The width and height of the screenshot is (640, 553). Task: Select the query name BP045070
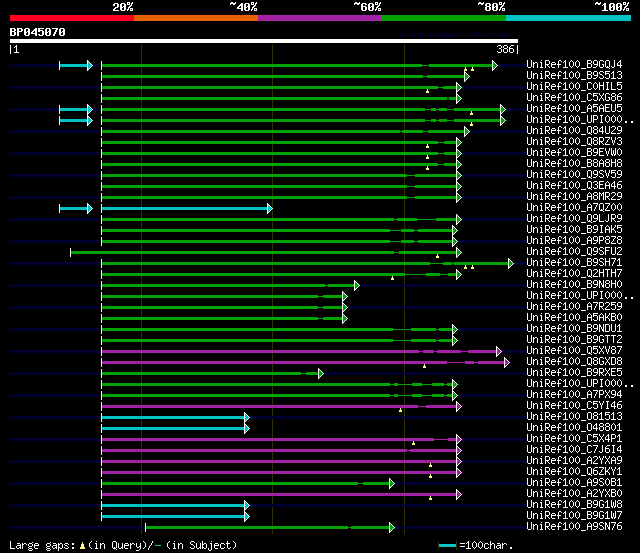(38, 32)
